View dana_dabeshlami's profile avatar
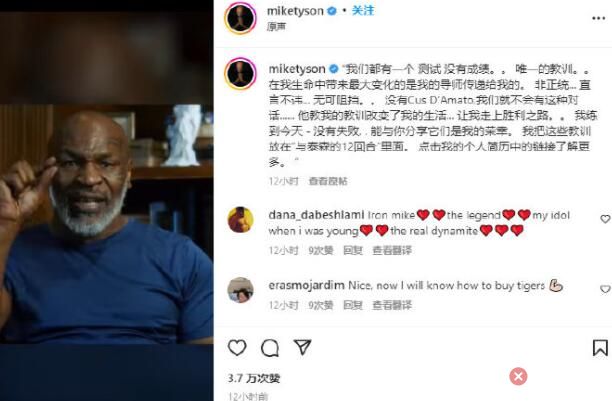 [x=240, y=220]
